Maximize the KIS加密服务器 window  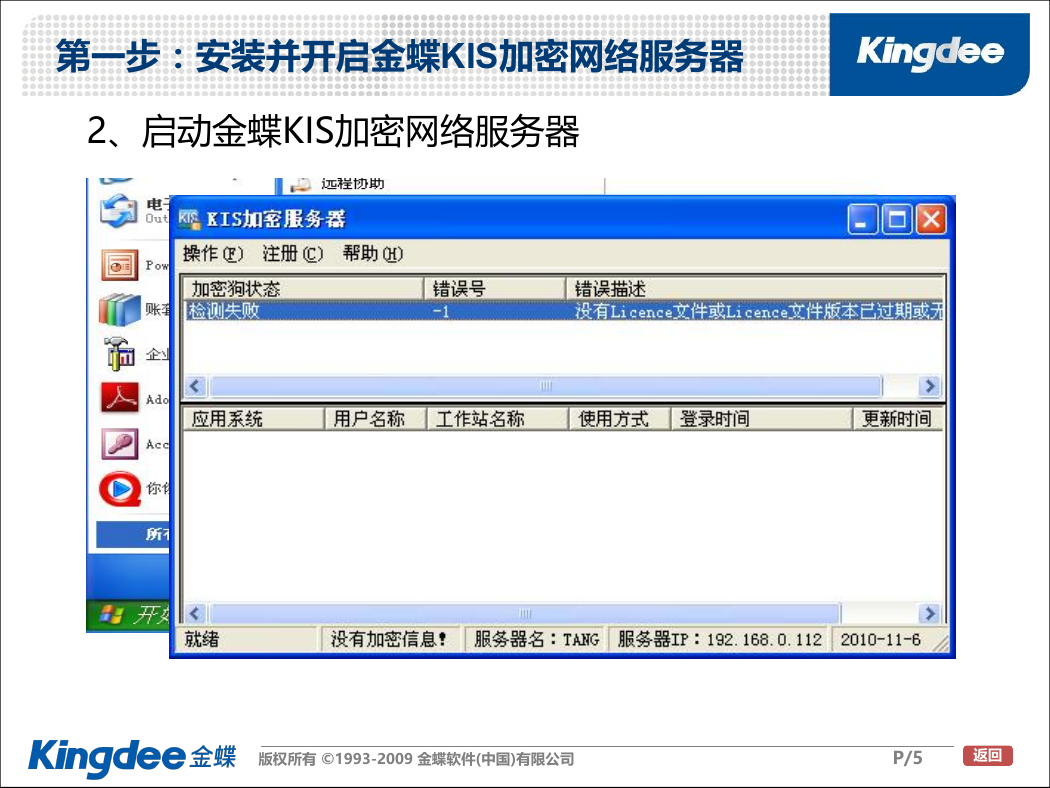pos(897,220)
